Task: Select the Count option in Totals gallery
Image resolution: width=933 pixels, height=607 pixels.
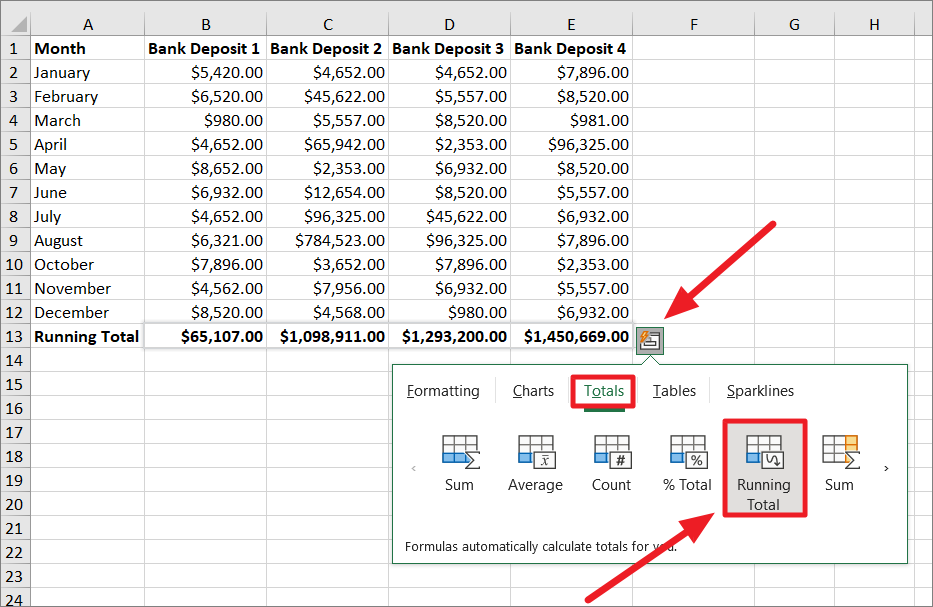Action: [611, 462]
